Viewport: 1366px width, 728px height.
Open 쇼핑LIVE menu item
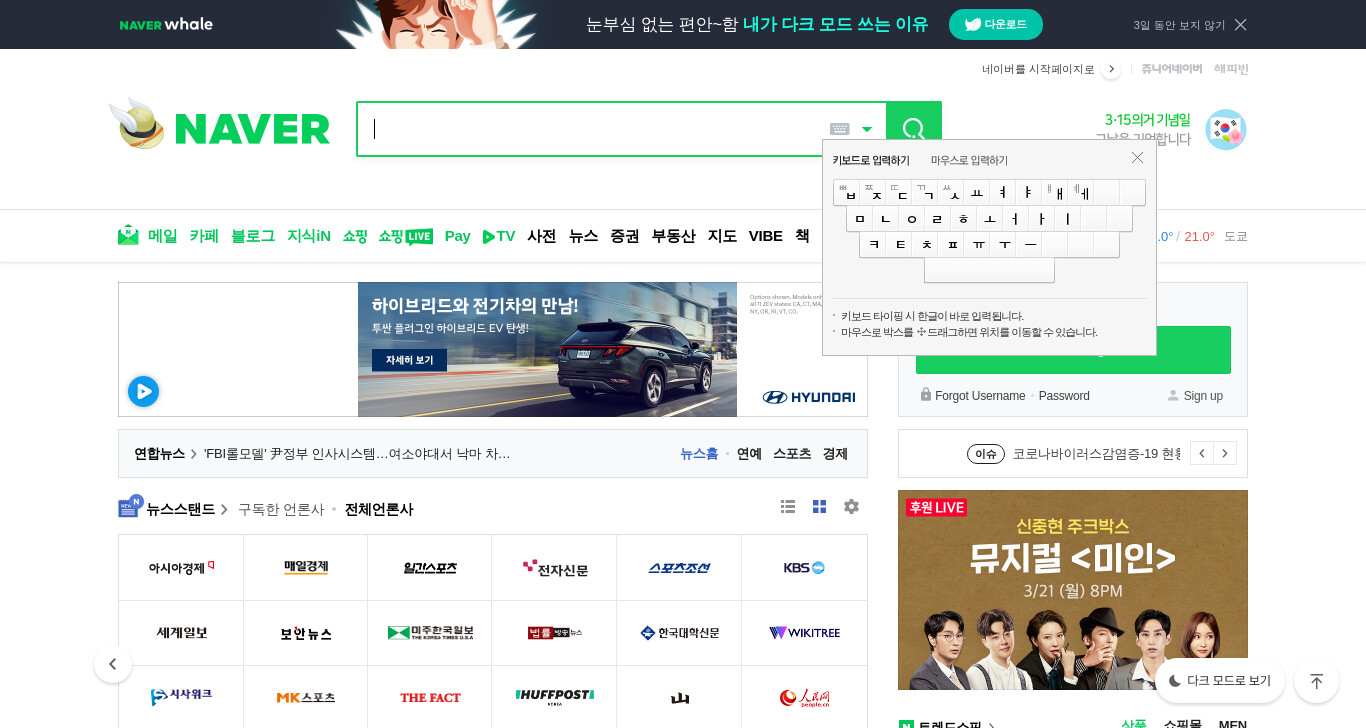click(406, 236)
